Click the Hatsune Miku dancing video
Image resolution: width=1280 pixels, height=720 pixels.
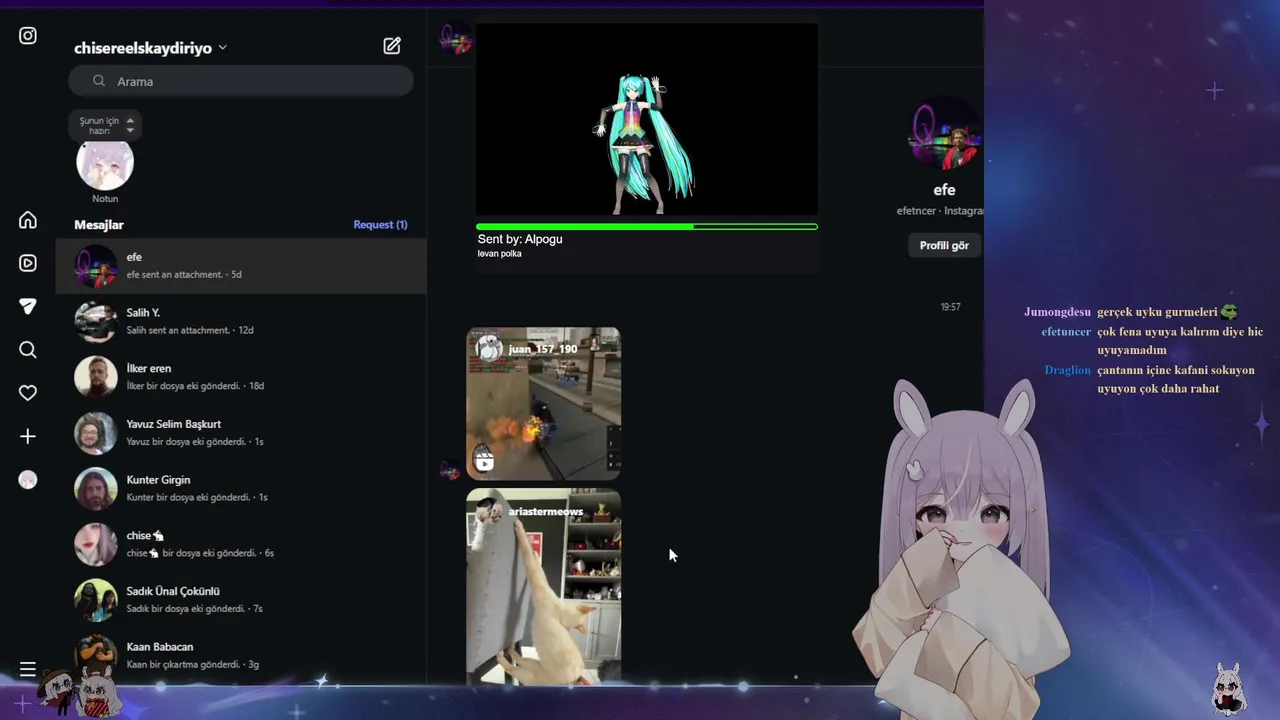(x=646, y=120)
